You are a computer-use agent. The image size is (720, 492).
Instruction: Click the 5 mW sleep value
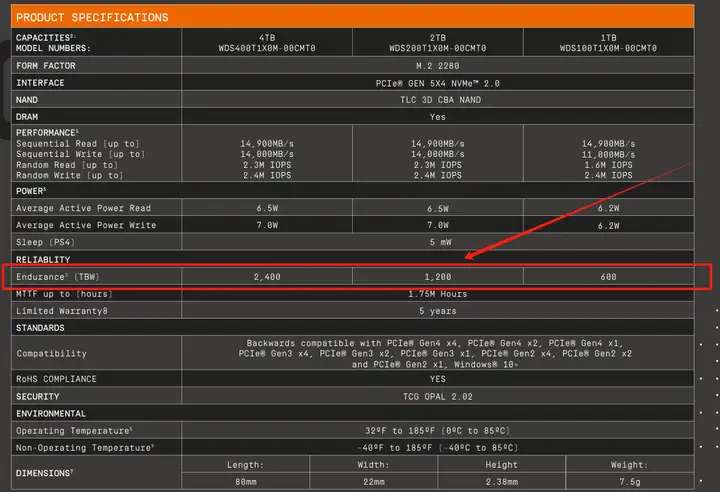tap(440, 242)
